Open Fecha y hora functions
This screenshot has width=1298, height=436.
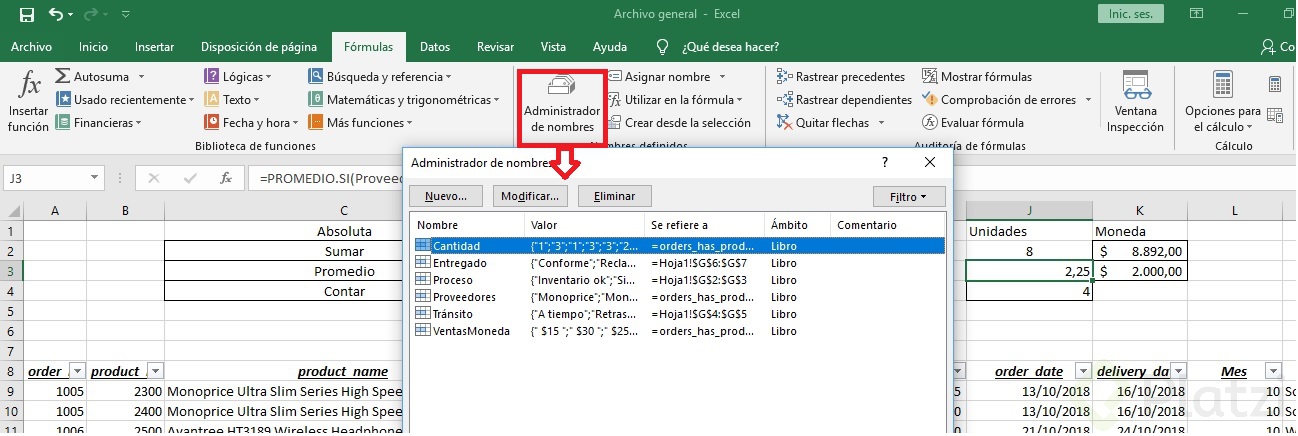(x=252, y=122)
